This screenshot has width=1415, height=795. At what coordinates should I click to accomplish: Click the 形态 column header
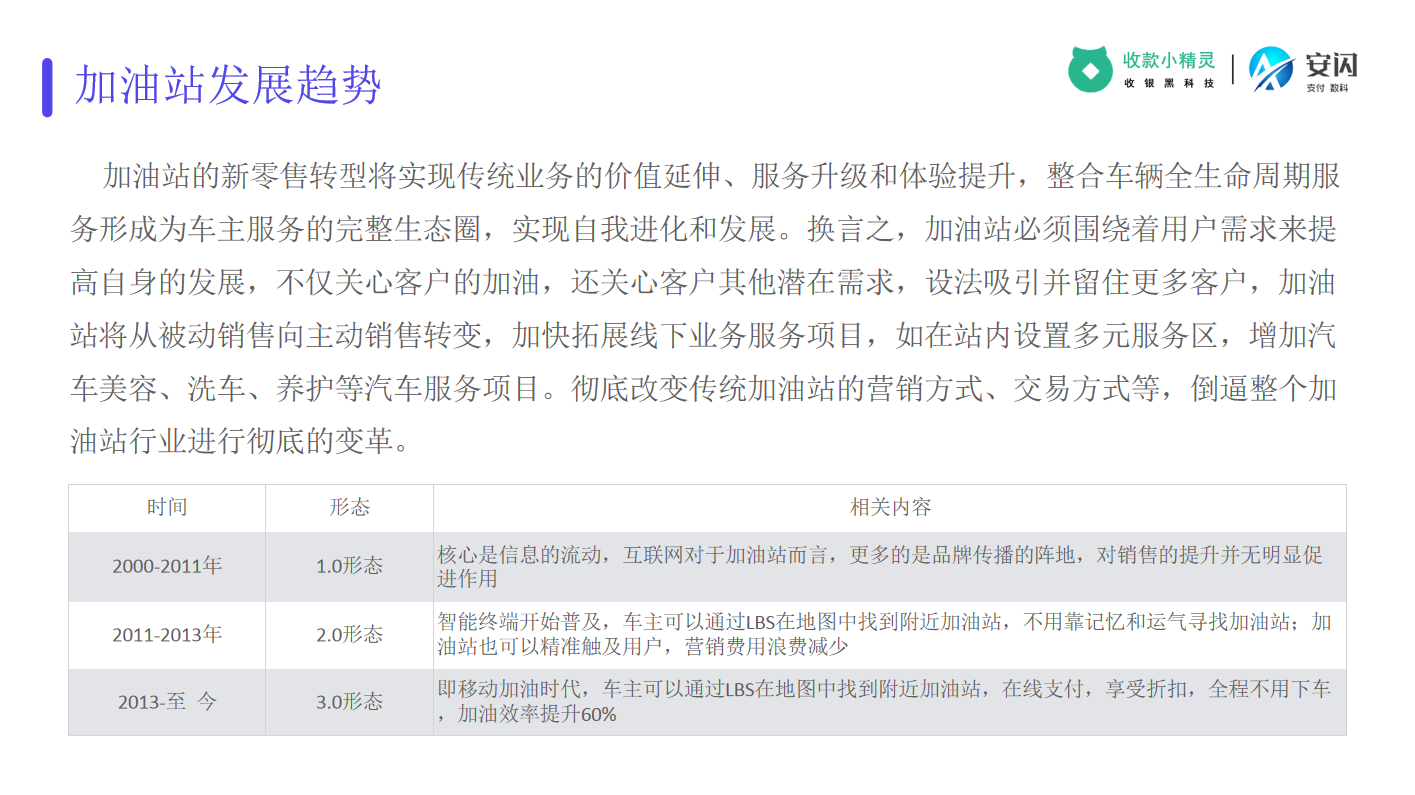click(349, 507)
